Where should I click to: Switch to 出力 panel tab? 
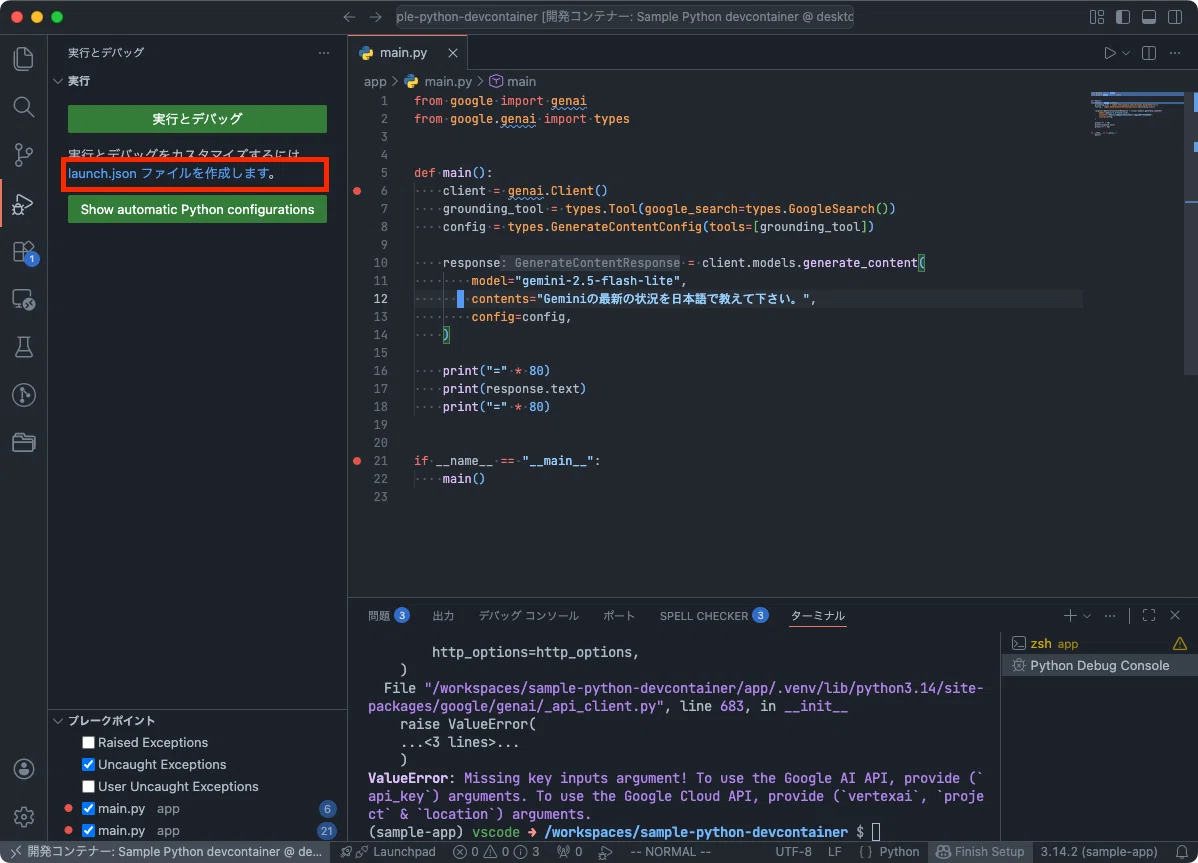[443, 616]
